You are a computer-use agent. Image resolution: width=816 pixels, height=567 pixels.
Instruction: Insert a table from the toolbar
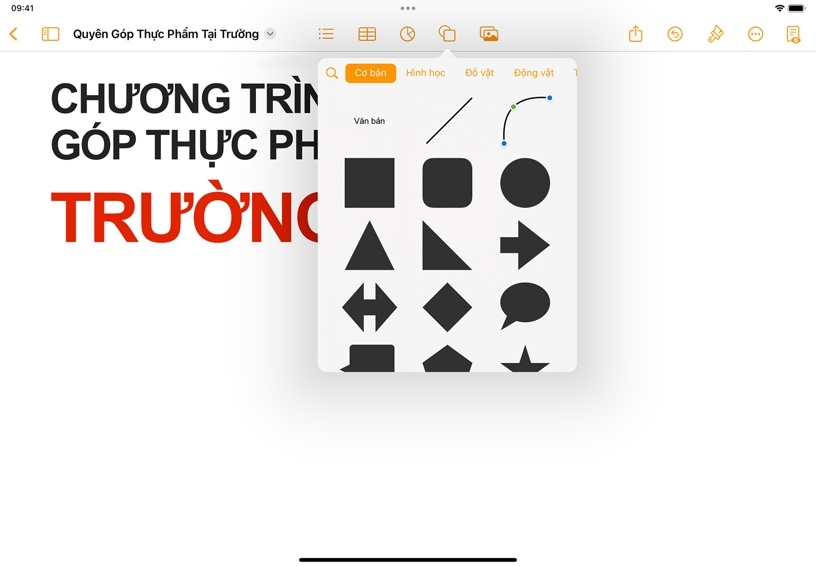pyautogui.click(x=367, y=34)
